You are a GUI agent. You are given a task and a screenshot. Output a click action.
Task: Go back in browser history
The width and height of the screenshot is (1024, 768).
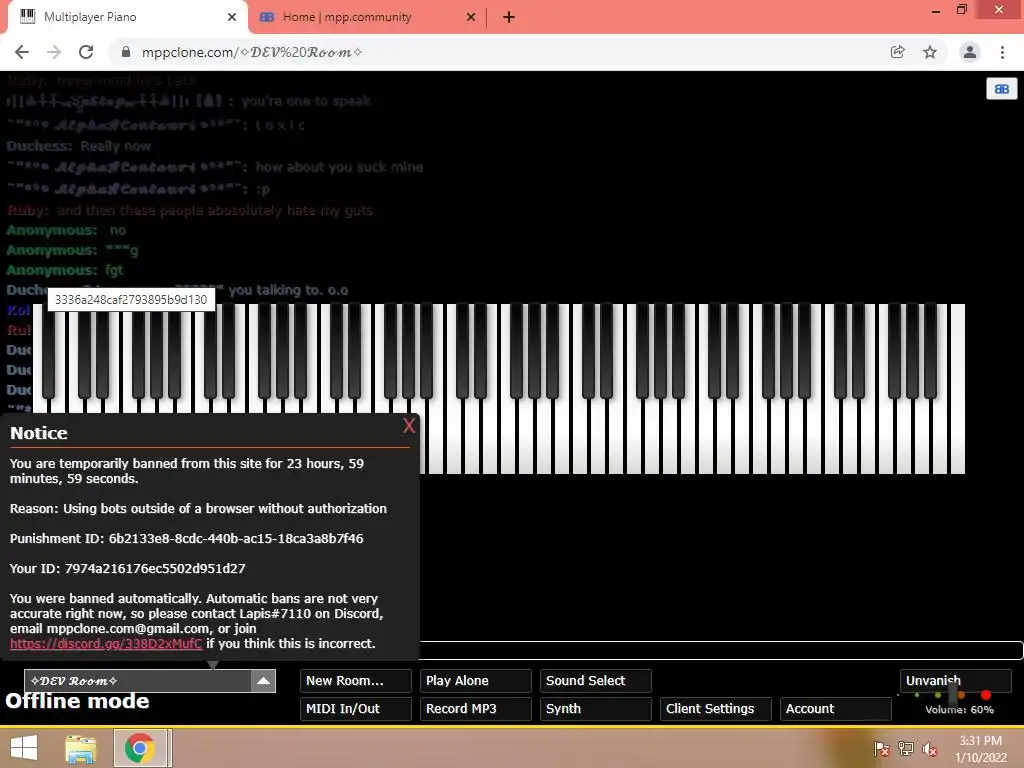22,52
